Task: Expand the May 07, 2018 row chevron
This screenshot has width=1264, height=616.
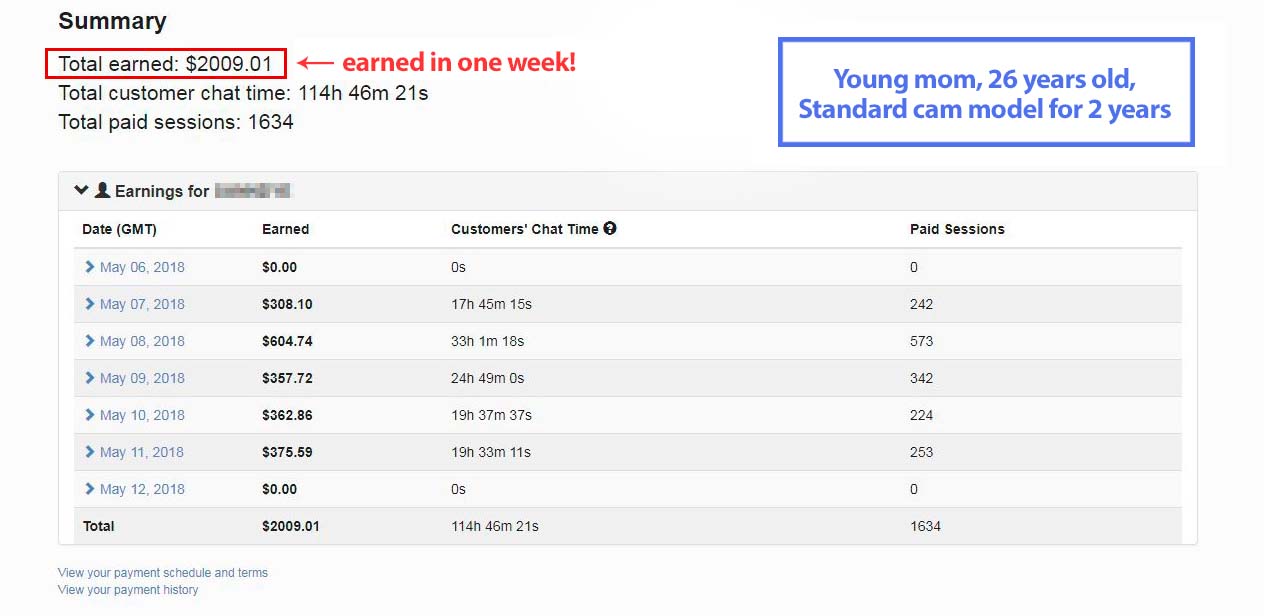Action: pos(90,304)
